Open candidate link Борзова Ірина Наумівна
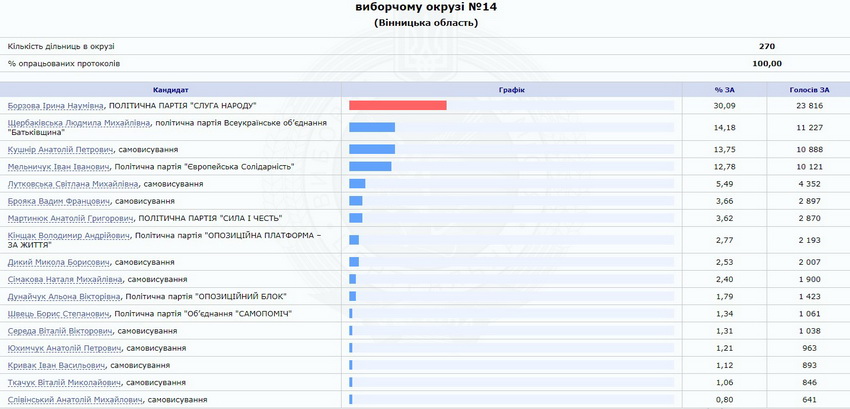This screenshot has width=850, height=409. [x=54, y=105]
